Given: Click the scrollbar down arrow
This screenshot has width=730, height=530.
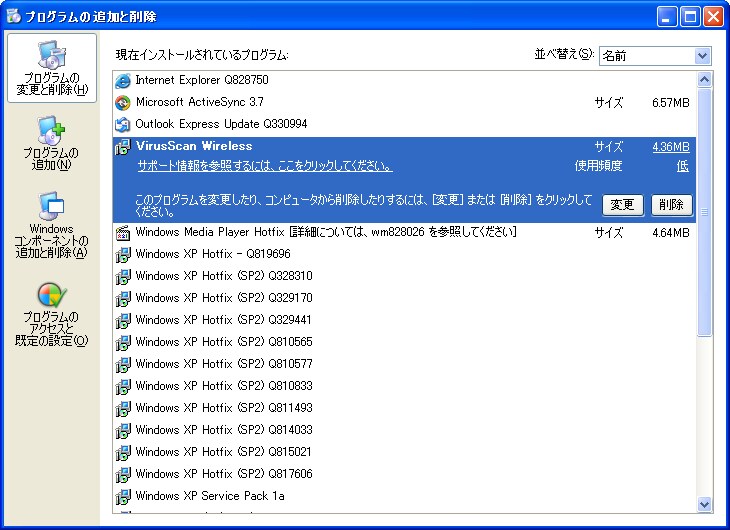Looking at the screenshot, I should point(704,504).
